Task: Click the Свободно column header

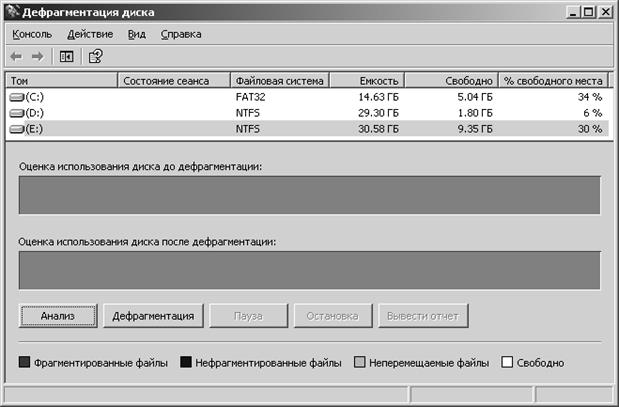Action: click(x=452, y=81)
